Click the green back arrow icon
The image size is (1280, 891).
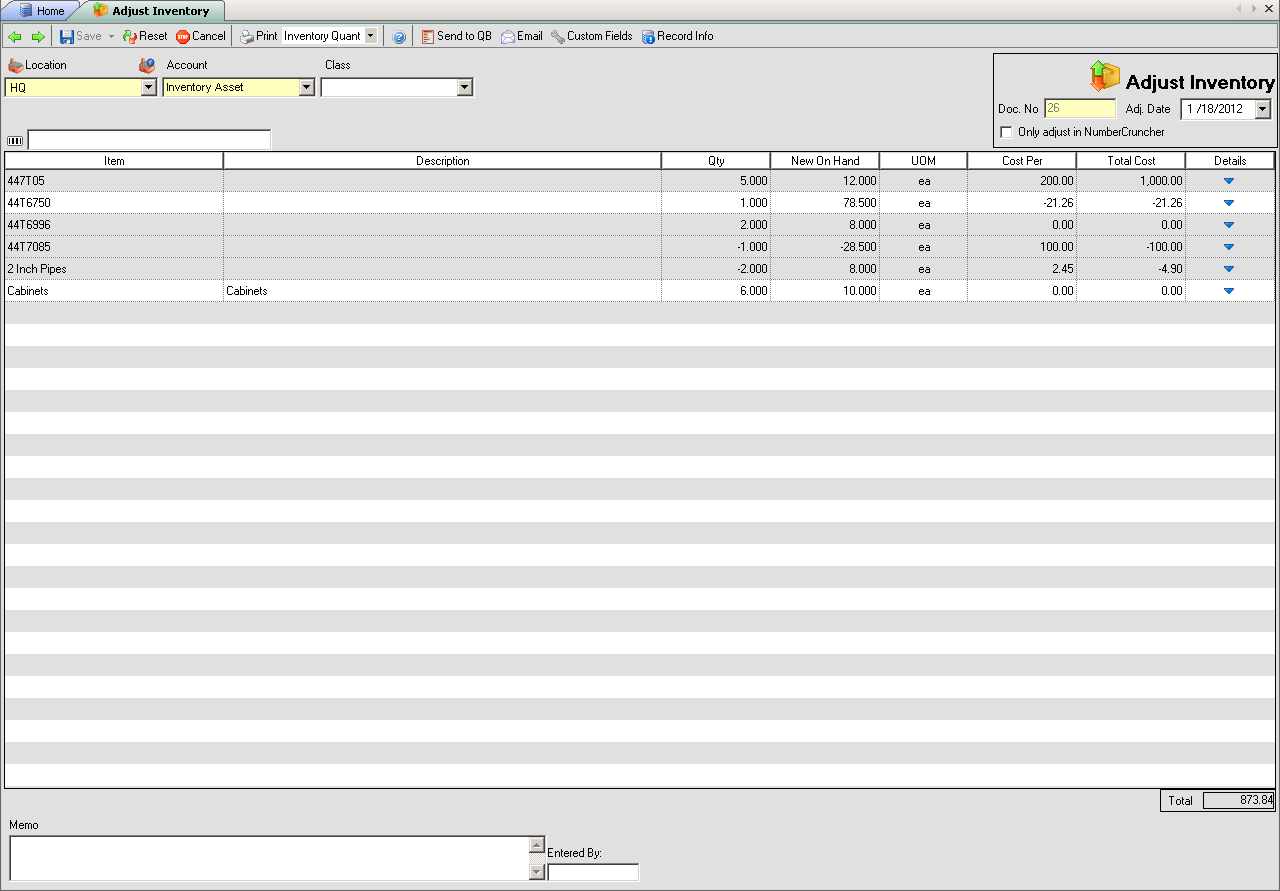(15, 37)
